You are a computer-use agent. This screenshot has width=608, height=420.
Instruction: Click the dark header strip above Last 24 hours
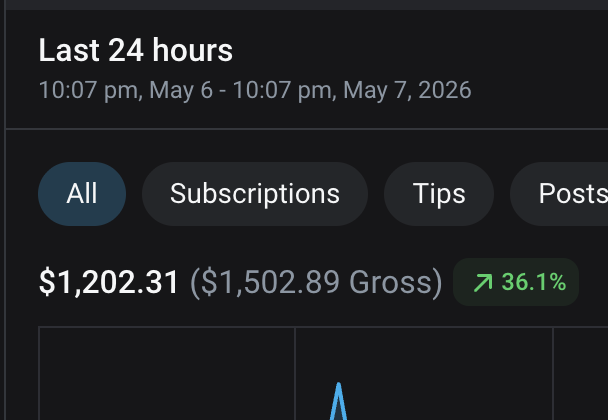304,5
